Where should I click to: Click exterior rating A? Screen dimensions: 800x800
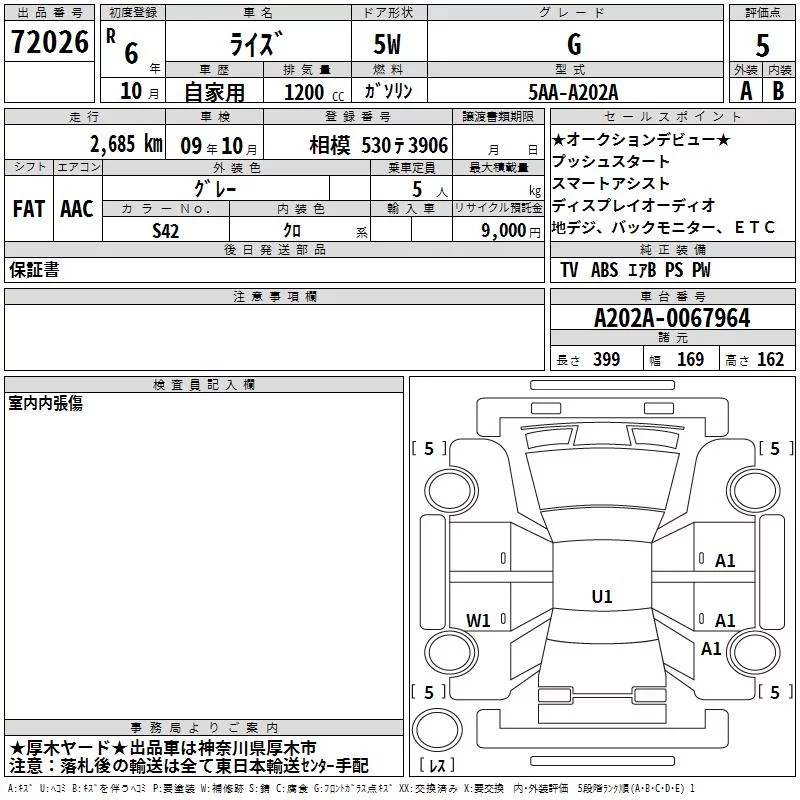[x=746, y=91]
